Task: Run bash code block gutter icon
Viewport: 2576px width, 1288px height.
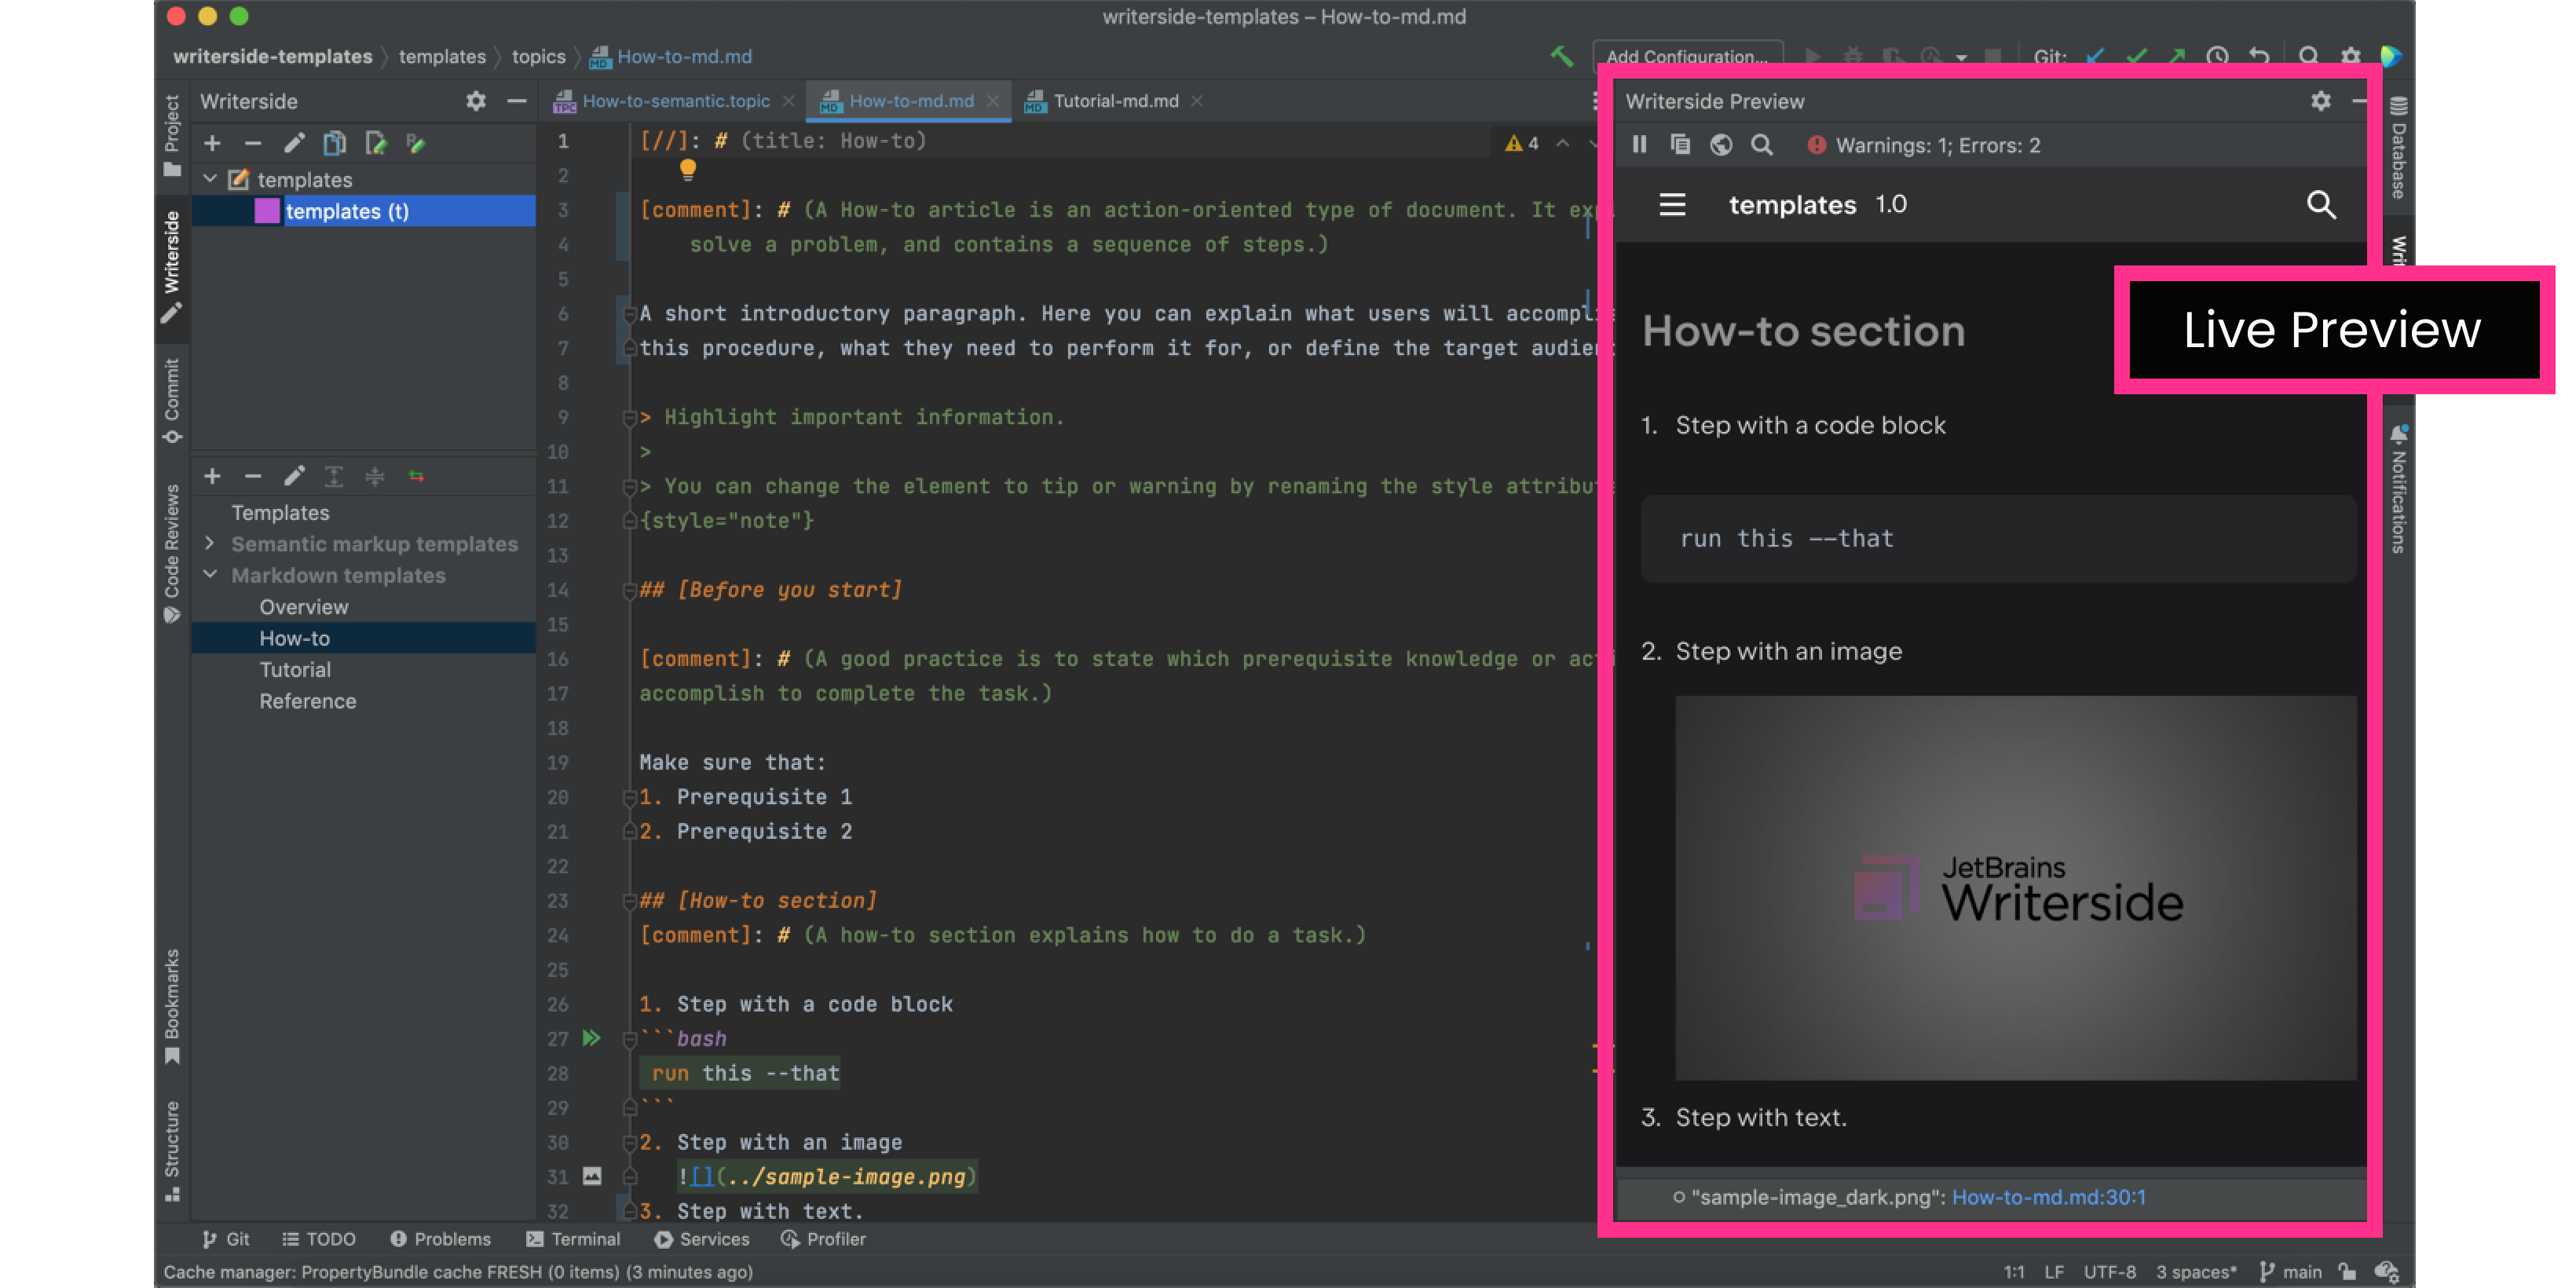Action: pos(591,1038)
